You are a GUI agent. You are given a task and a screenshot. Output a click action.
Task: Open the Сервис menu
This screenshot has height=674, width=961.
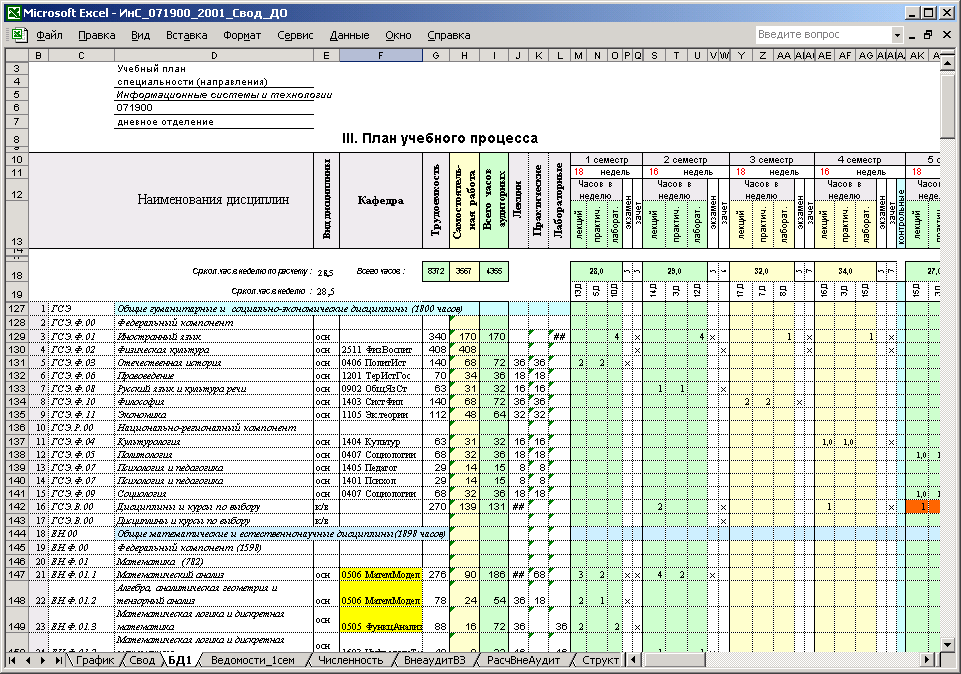coord(295,35)
